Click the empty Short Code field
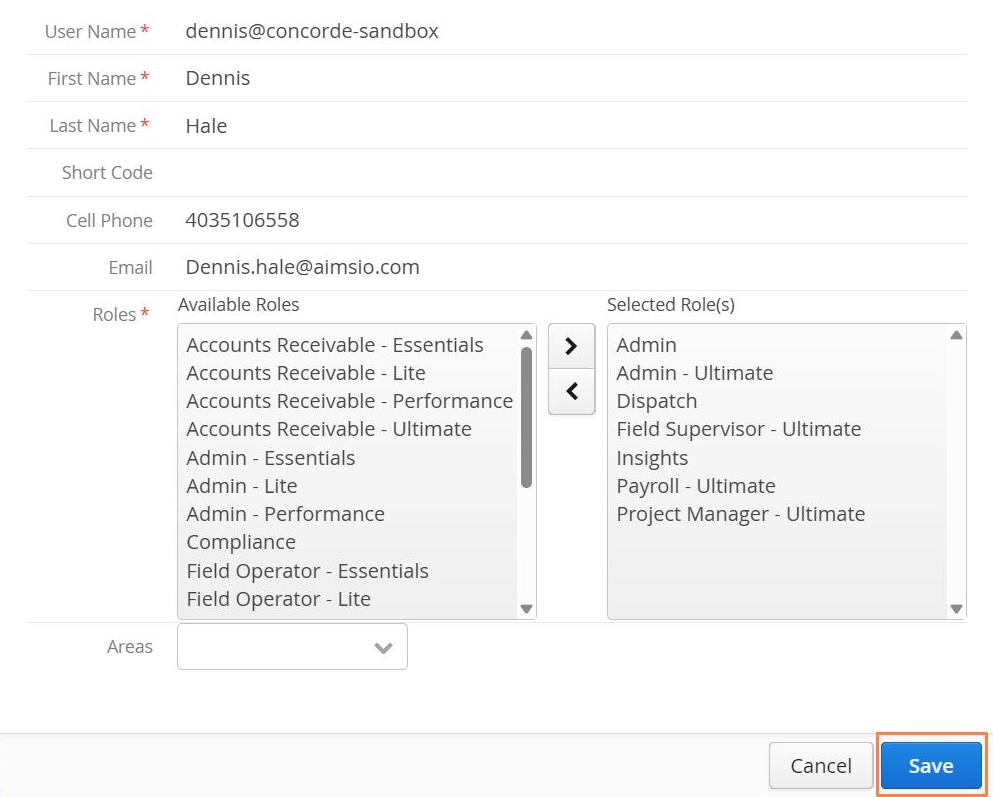Image resolution: width=993 pixels, height=797 pixels. pyautogui.click(x=573, y=172)
